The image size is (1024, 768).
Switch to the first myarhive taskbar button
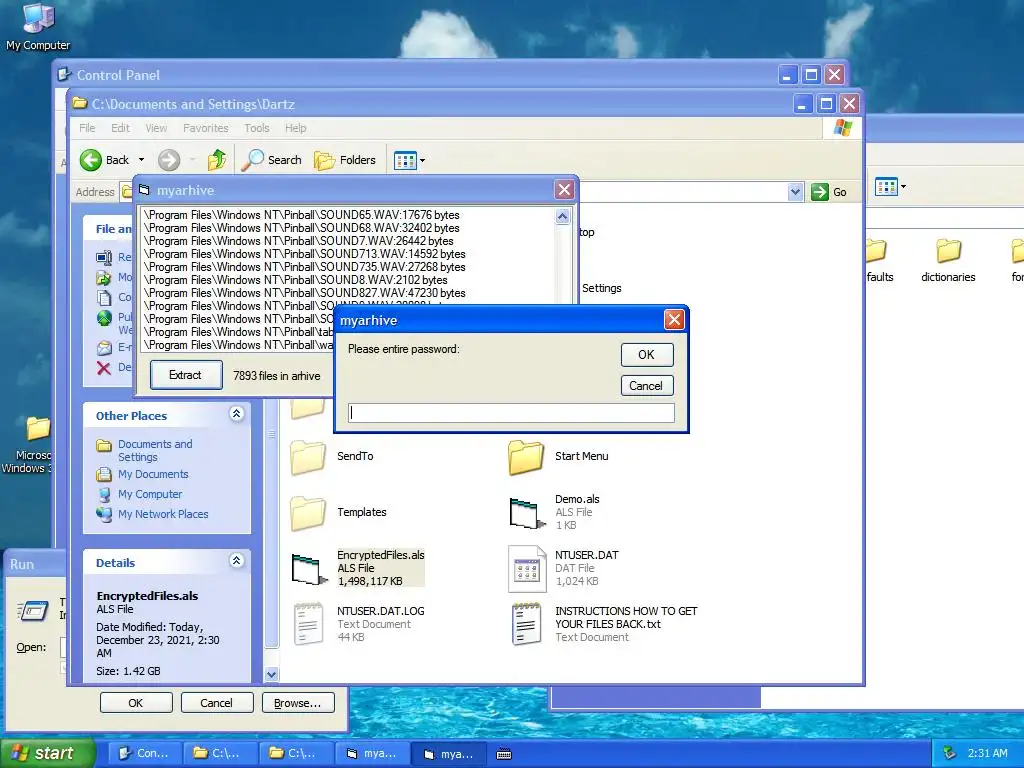coord(372,753)
